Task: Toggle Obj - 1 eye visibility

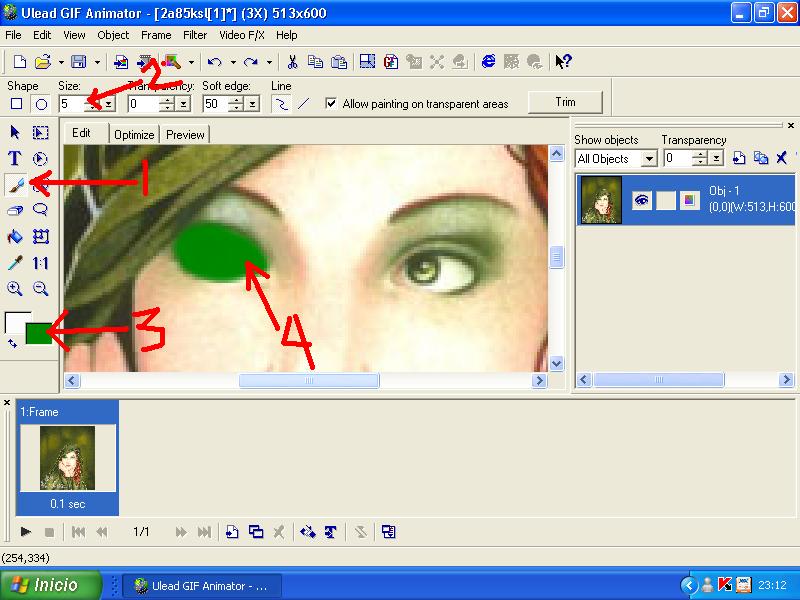Action: [641, 200]
